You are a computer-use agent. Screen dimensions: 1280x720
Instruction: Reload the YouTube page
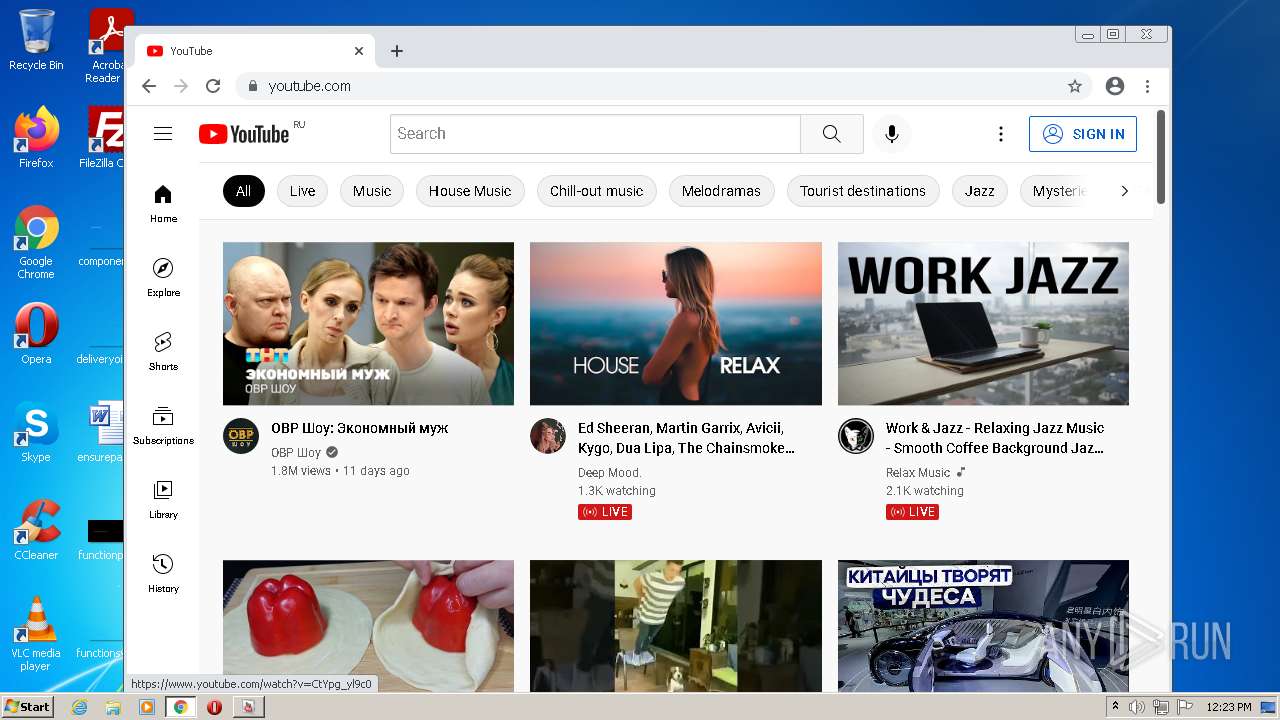(x=212, y=86)
